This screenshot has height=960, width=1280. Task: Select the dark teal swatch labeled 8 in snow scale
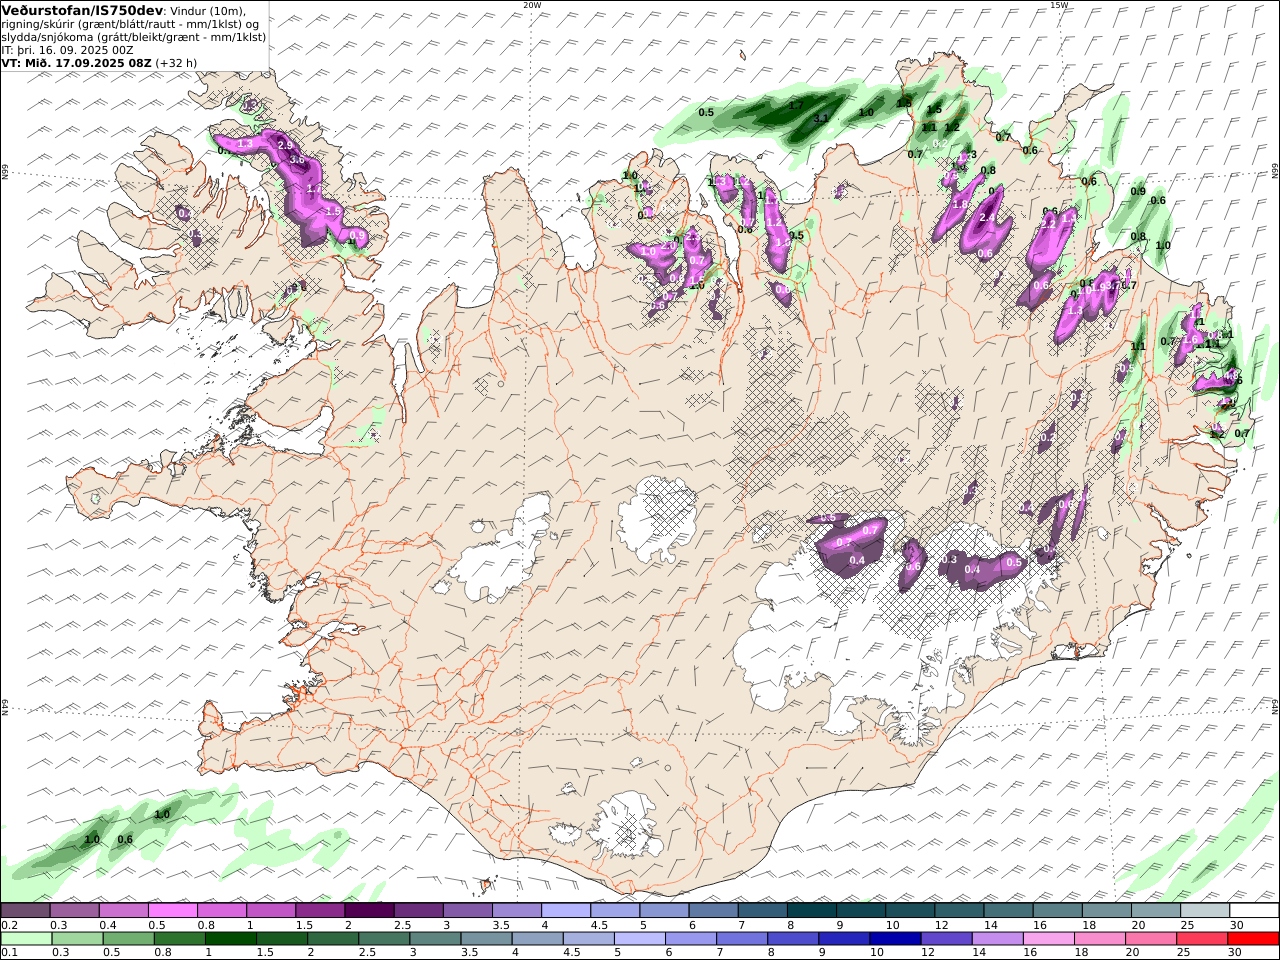click(811, 911)
